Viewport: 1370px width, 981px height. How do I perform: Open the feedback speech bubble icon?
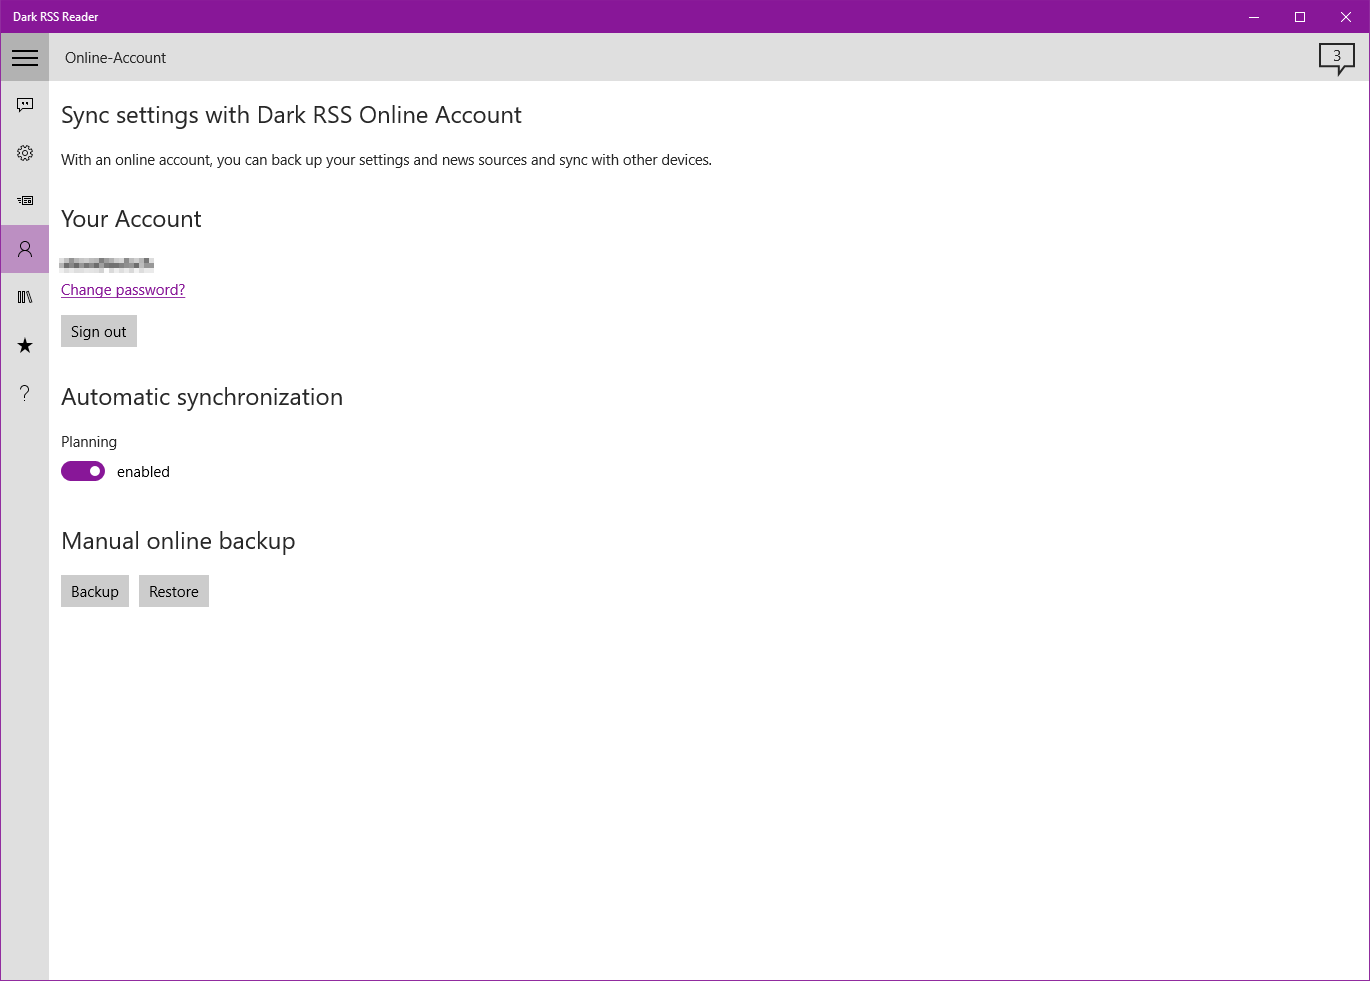tap(24, 104)
